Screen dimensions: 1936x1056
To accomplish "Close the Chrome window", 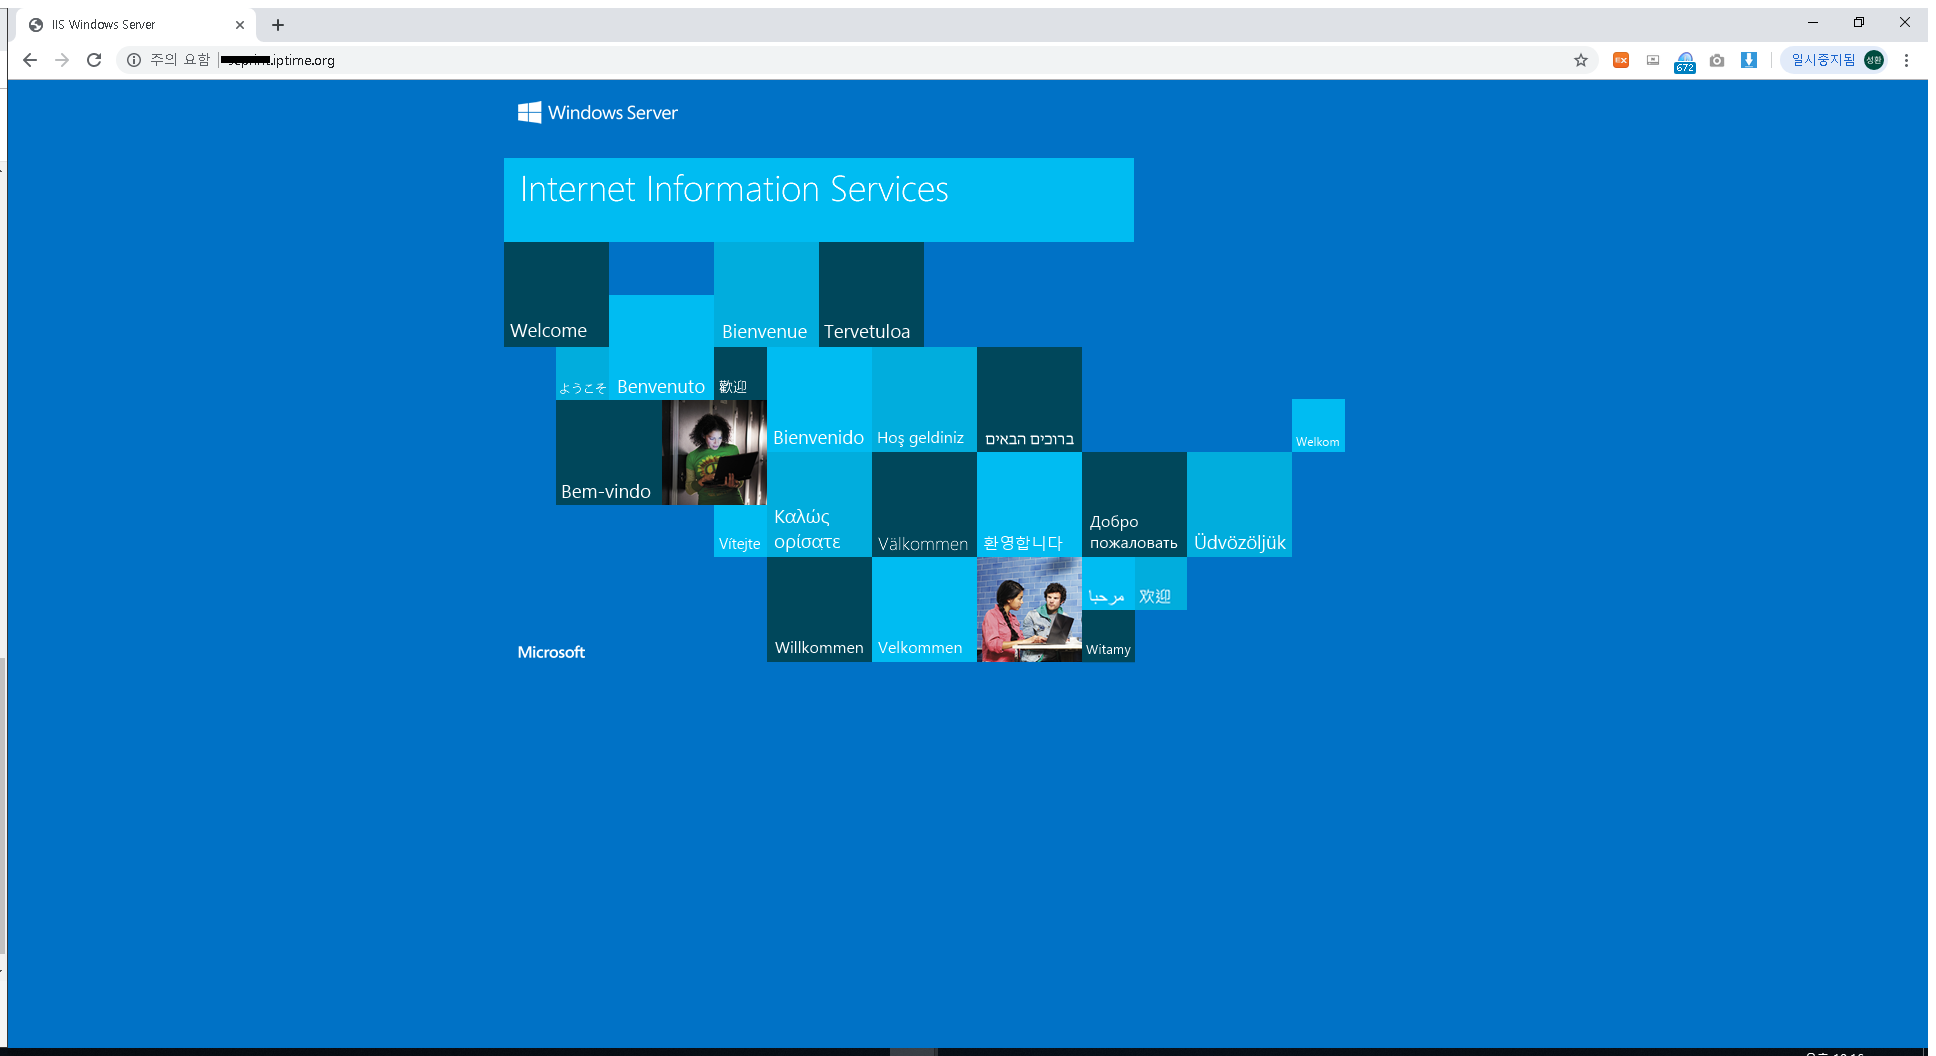I will click(1905, 22).
